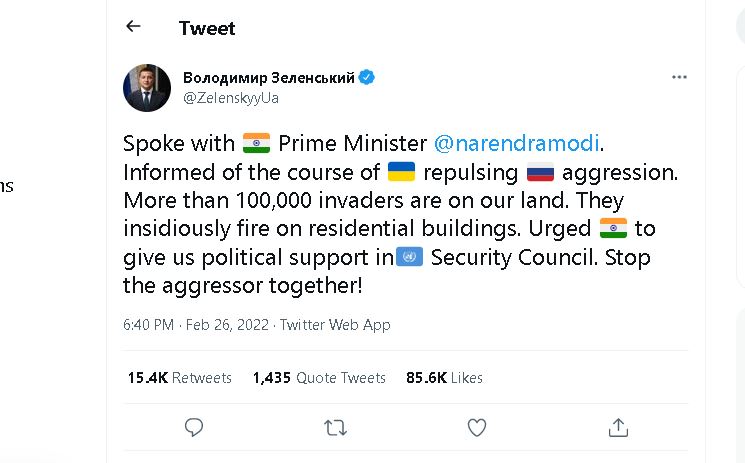Open the three-dot more options menu
The height and width of the screenshot is (463, 745).
tap(679, 77)
